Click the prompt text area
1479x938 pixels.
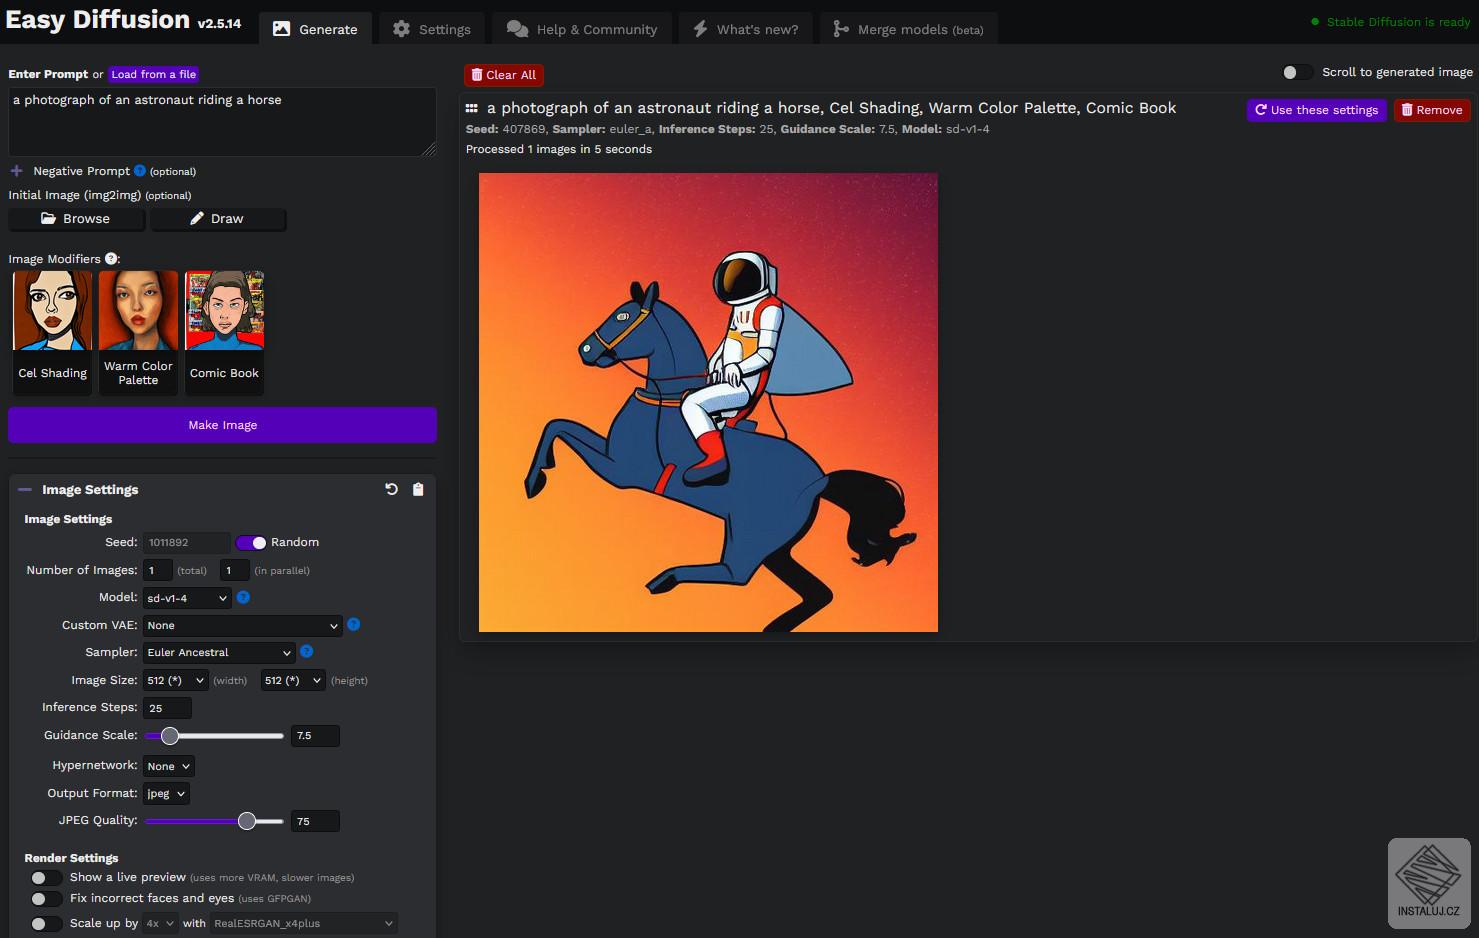click(x=222, y=122)
